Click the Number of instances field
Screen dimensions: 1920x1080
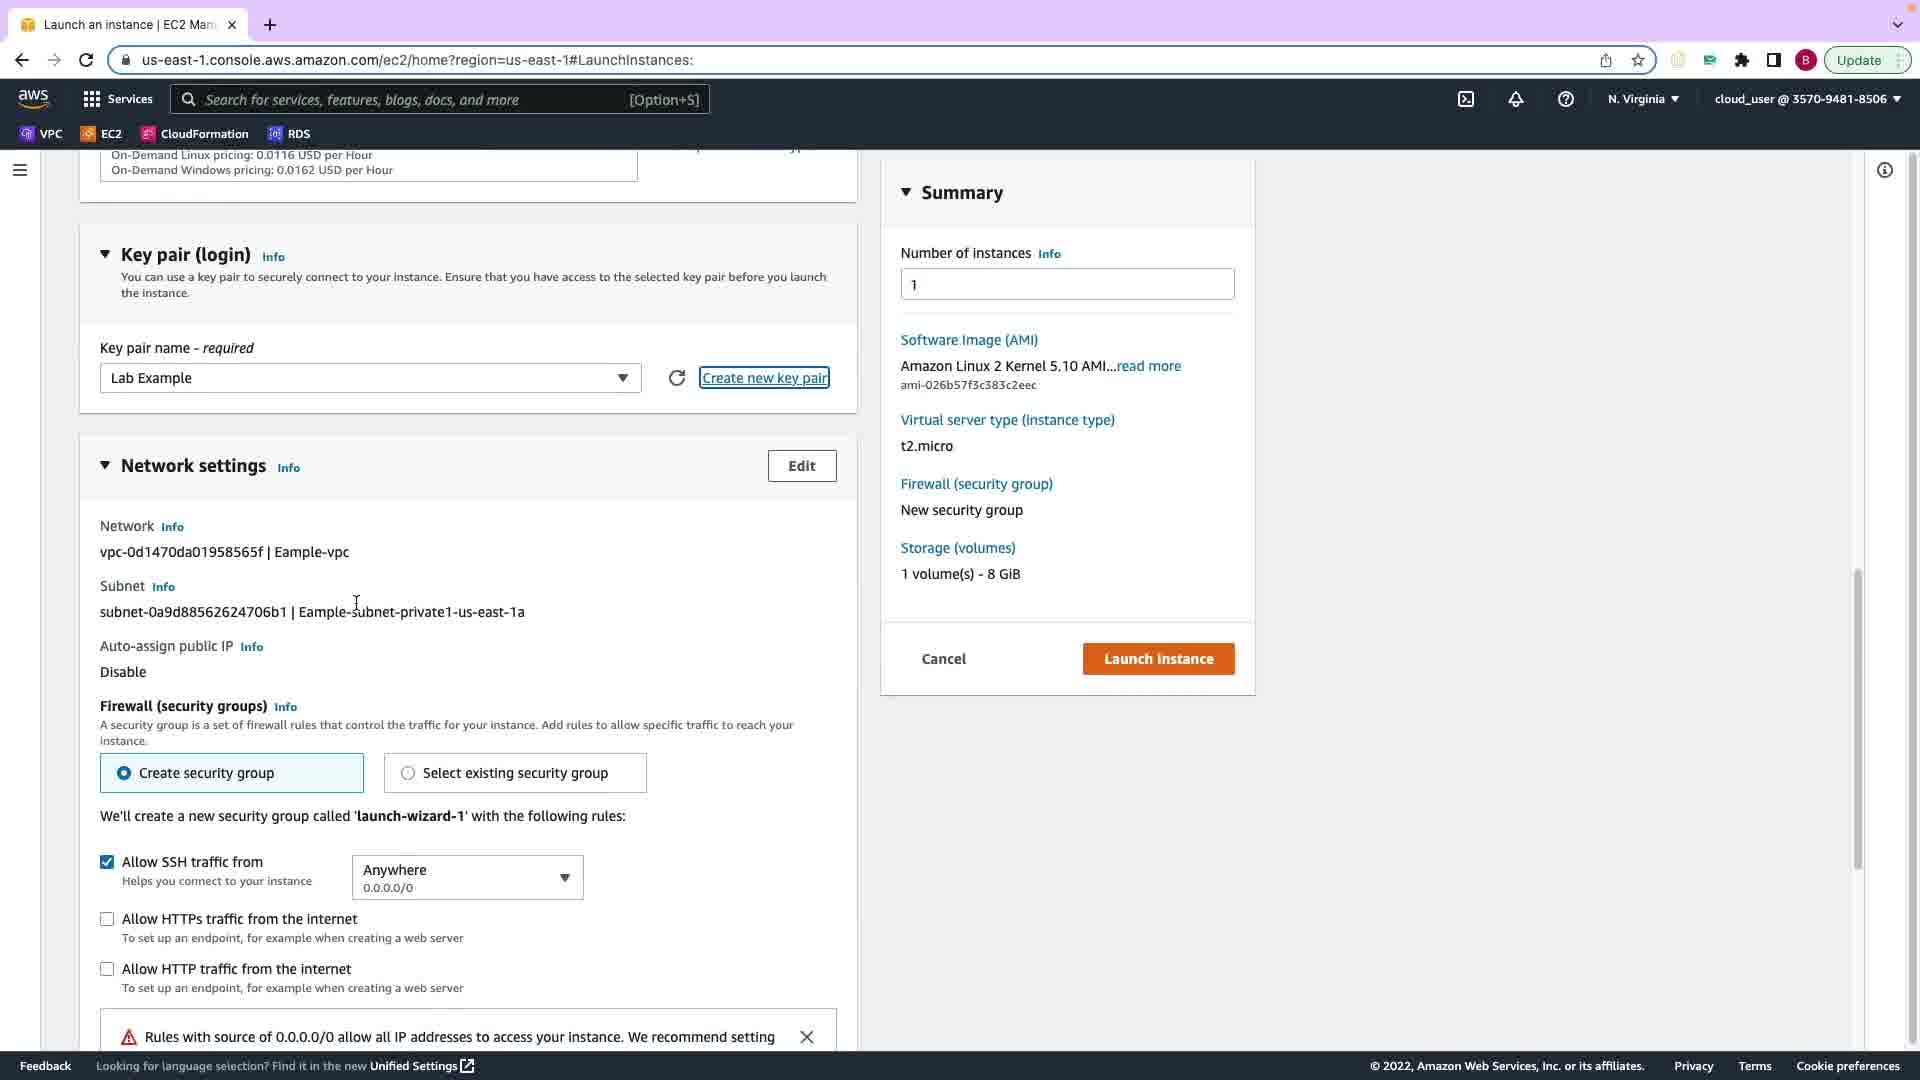[x=1067, y=285]
